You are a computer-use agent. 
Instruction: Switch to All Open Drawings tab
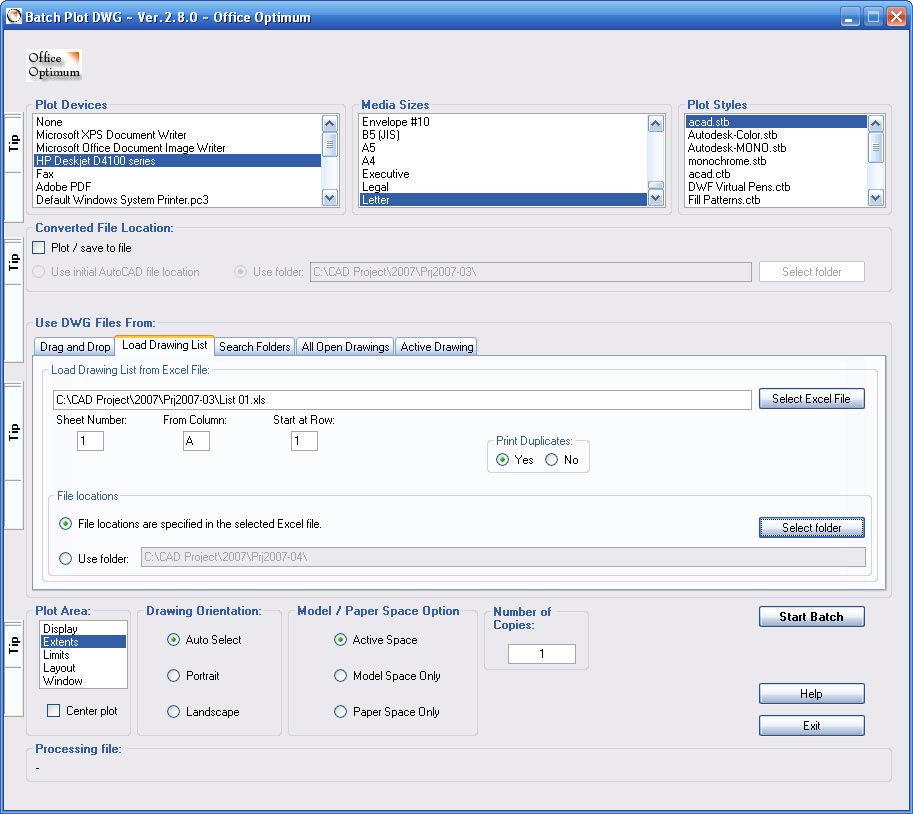pyautogui.click(x=345, y=346)
